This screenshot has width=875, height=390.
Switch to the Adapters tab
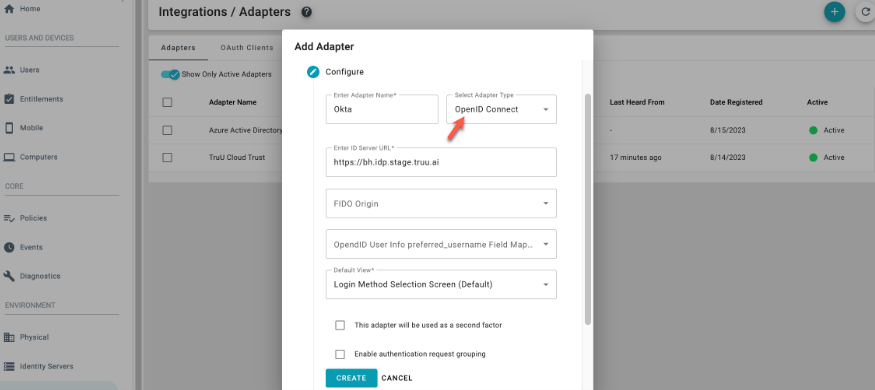178,48
